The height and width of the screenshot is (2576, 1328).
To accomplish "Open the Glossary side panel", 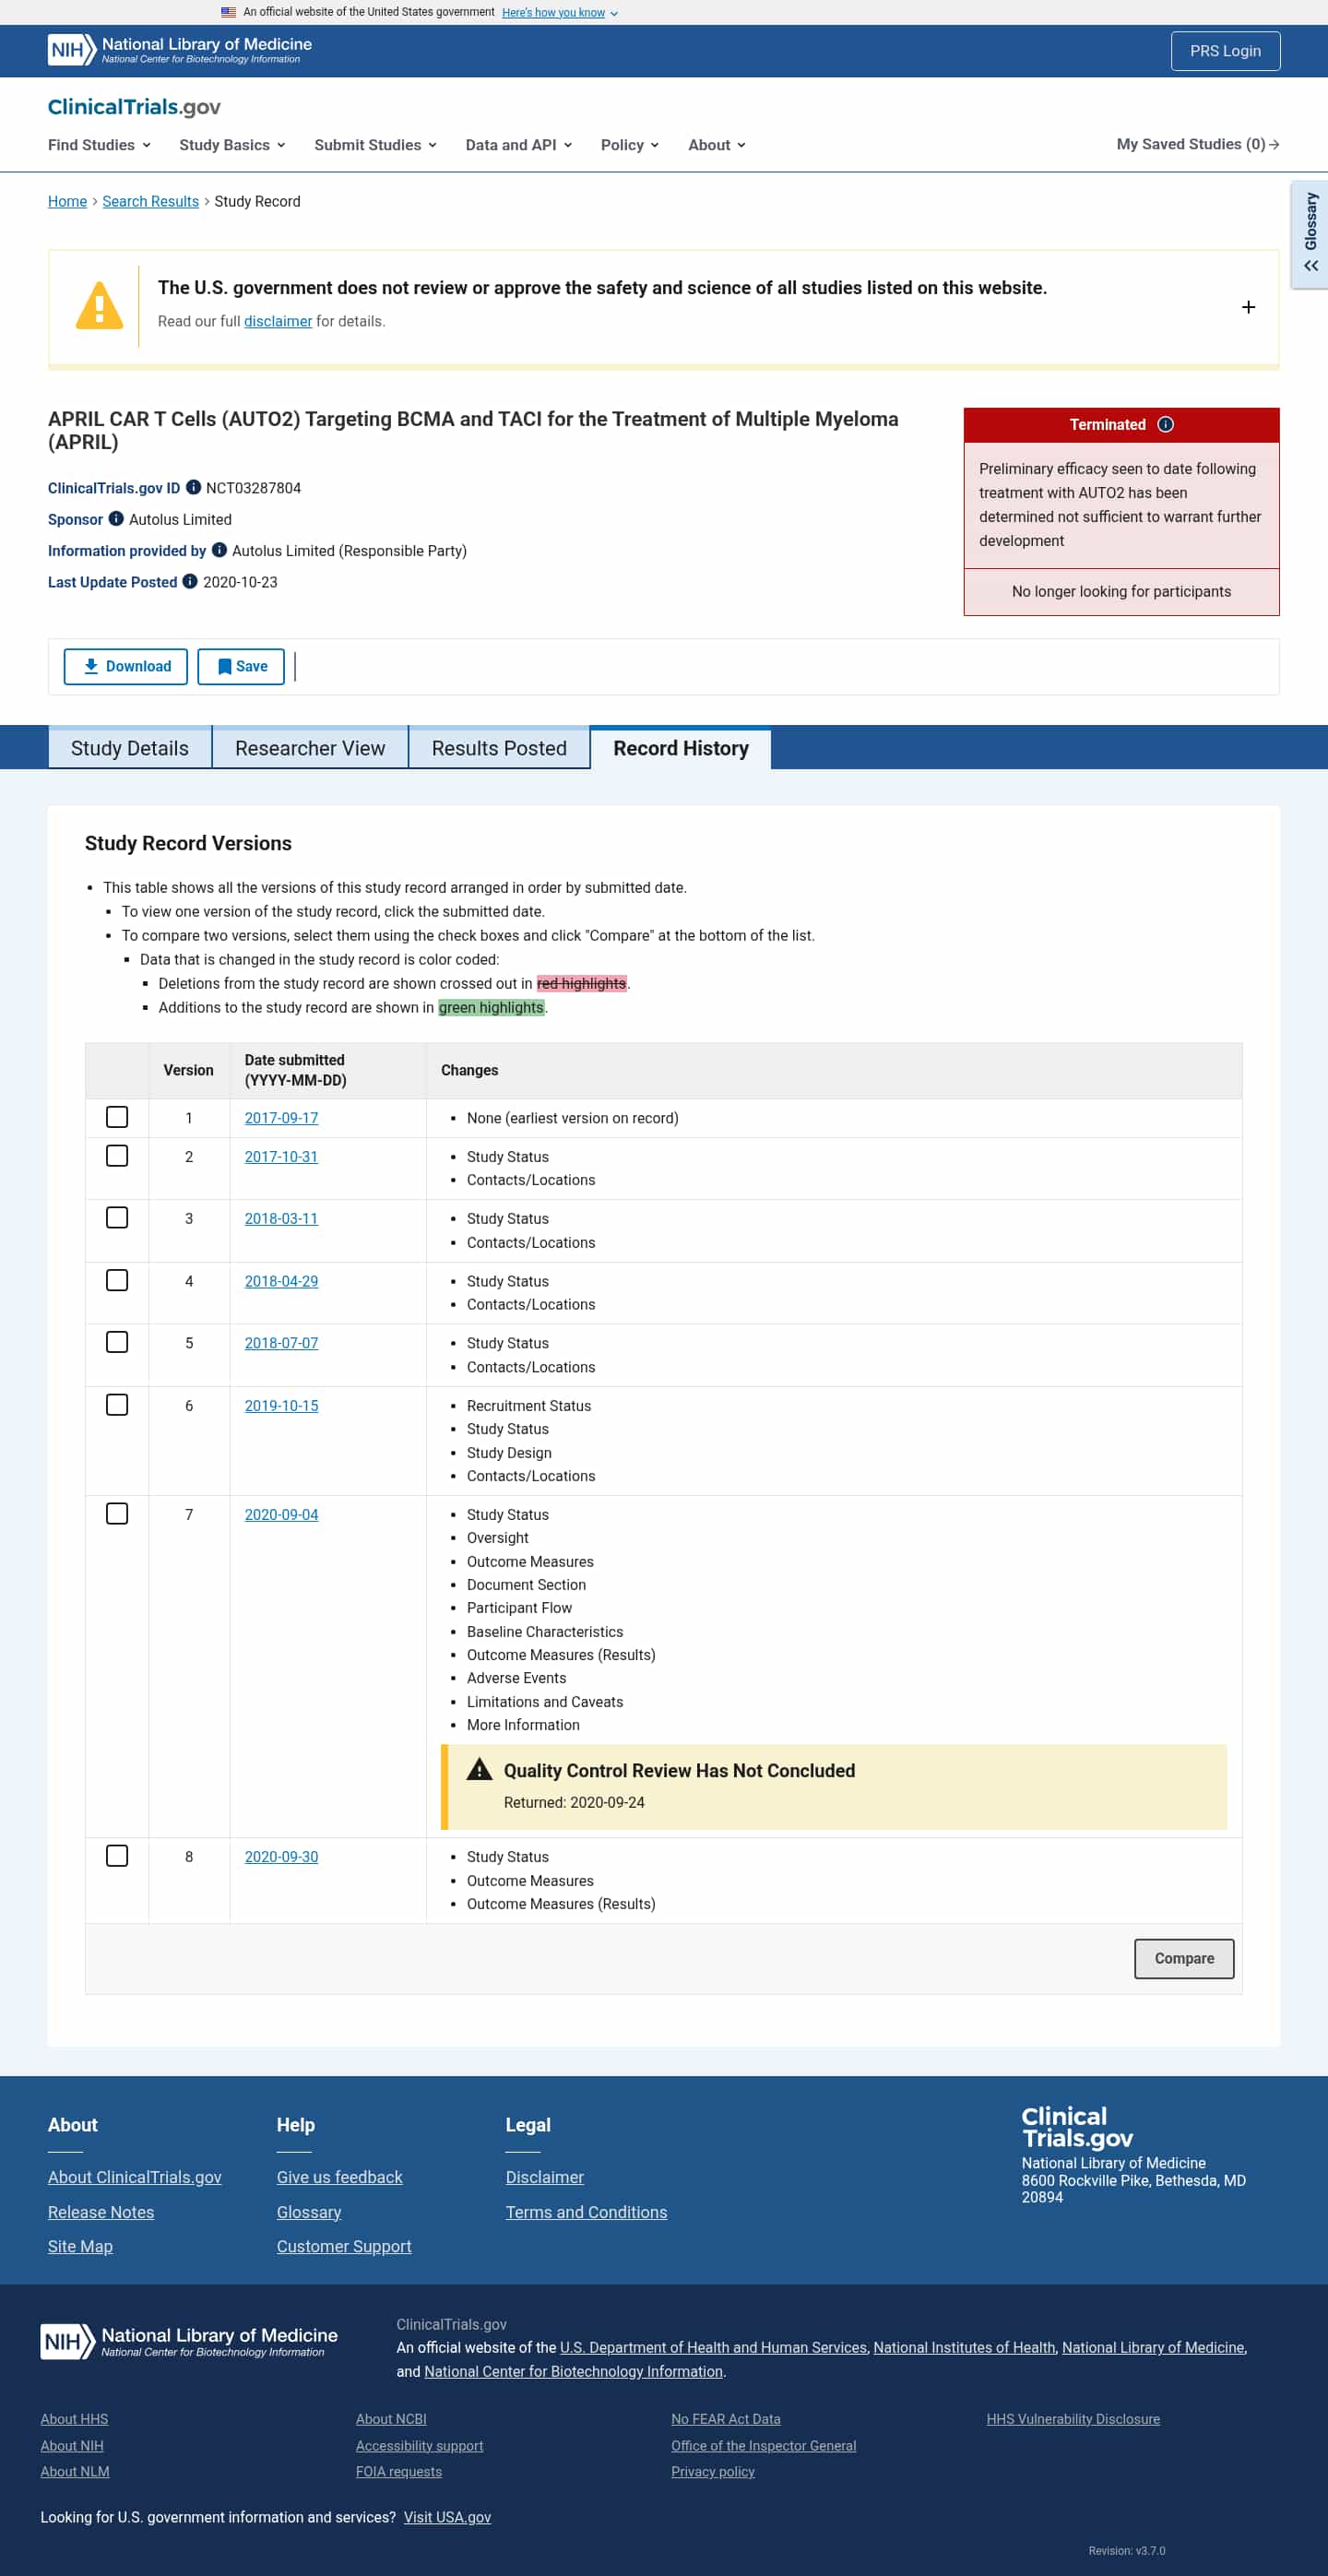I will [x=1310, y=235].
